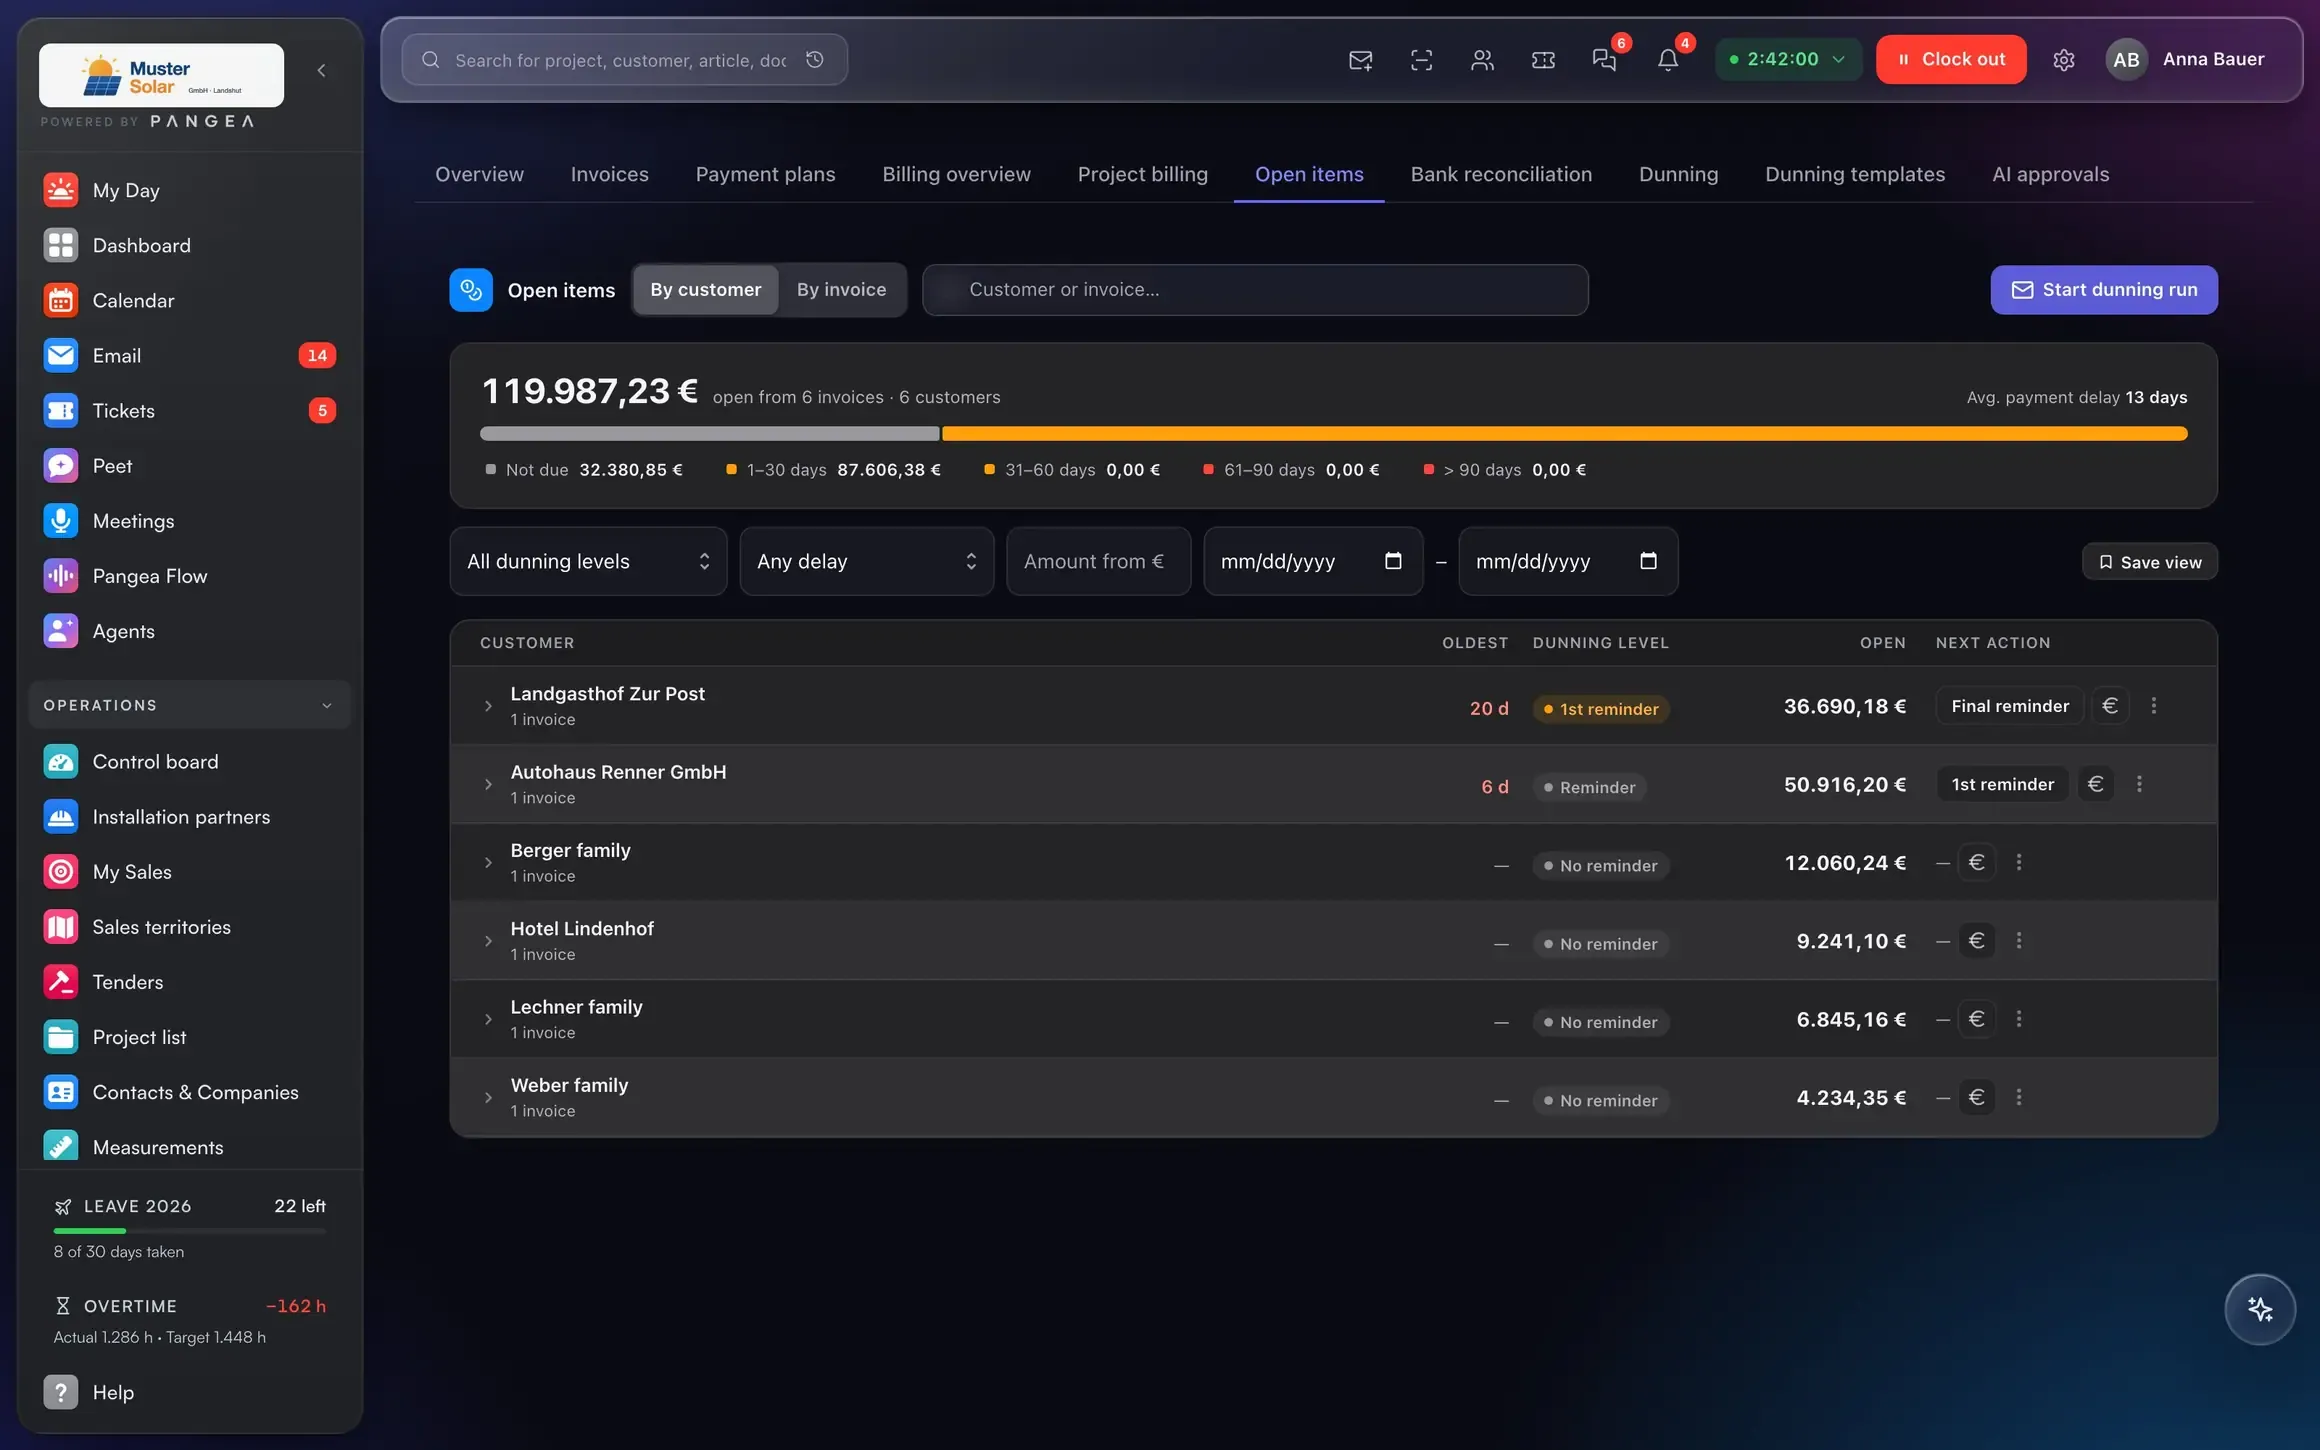
Task: Click the Customer or invoice search field
Action: (1255, 290)
